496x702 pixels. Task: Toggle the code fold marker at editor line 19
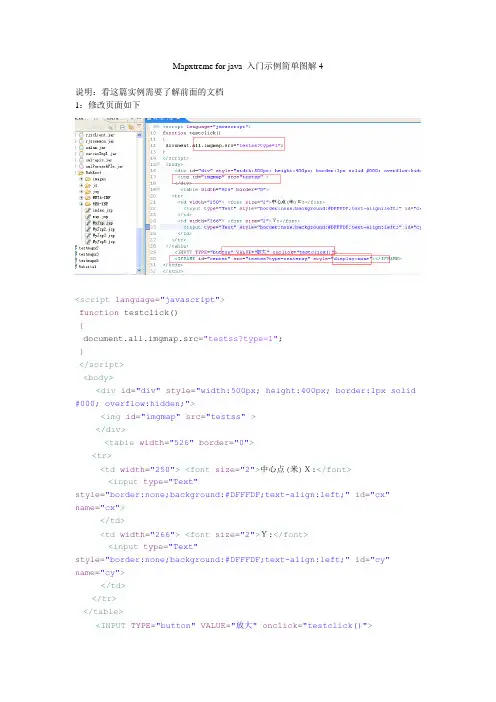click(x=158, y=189)
